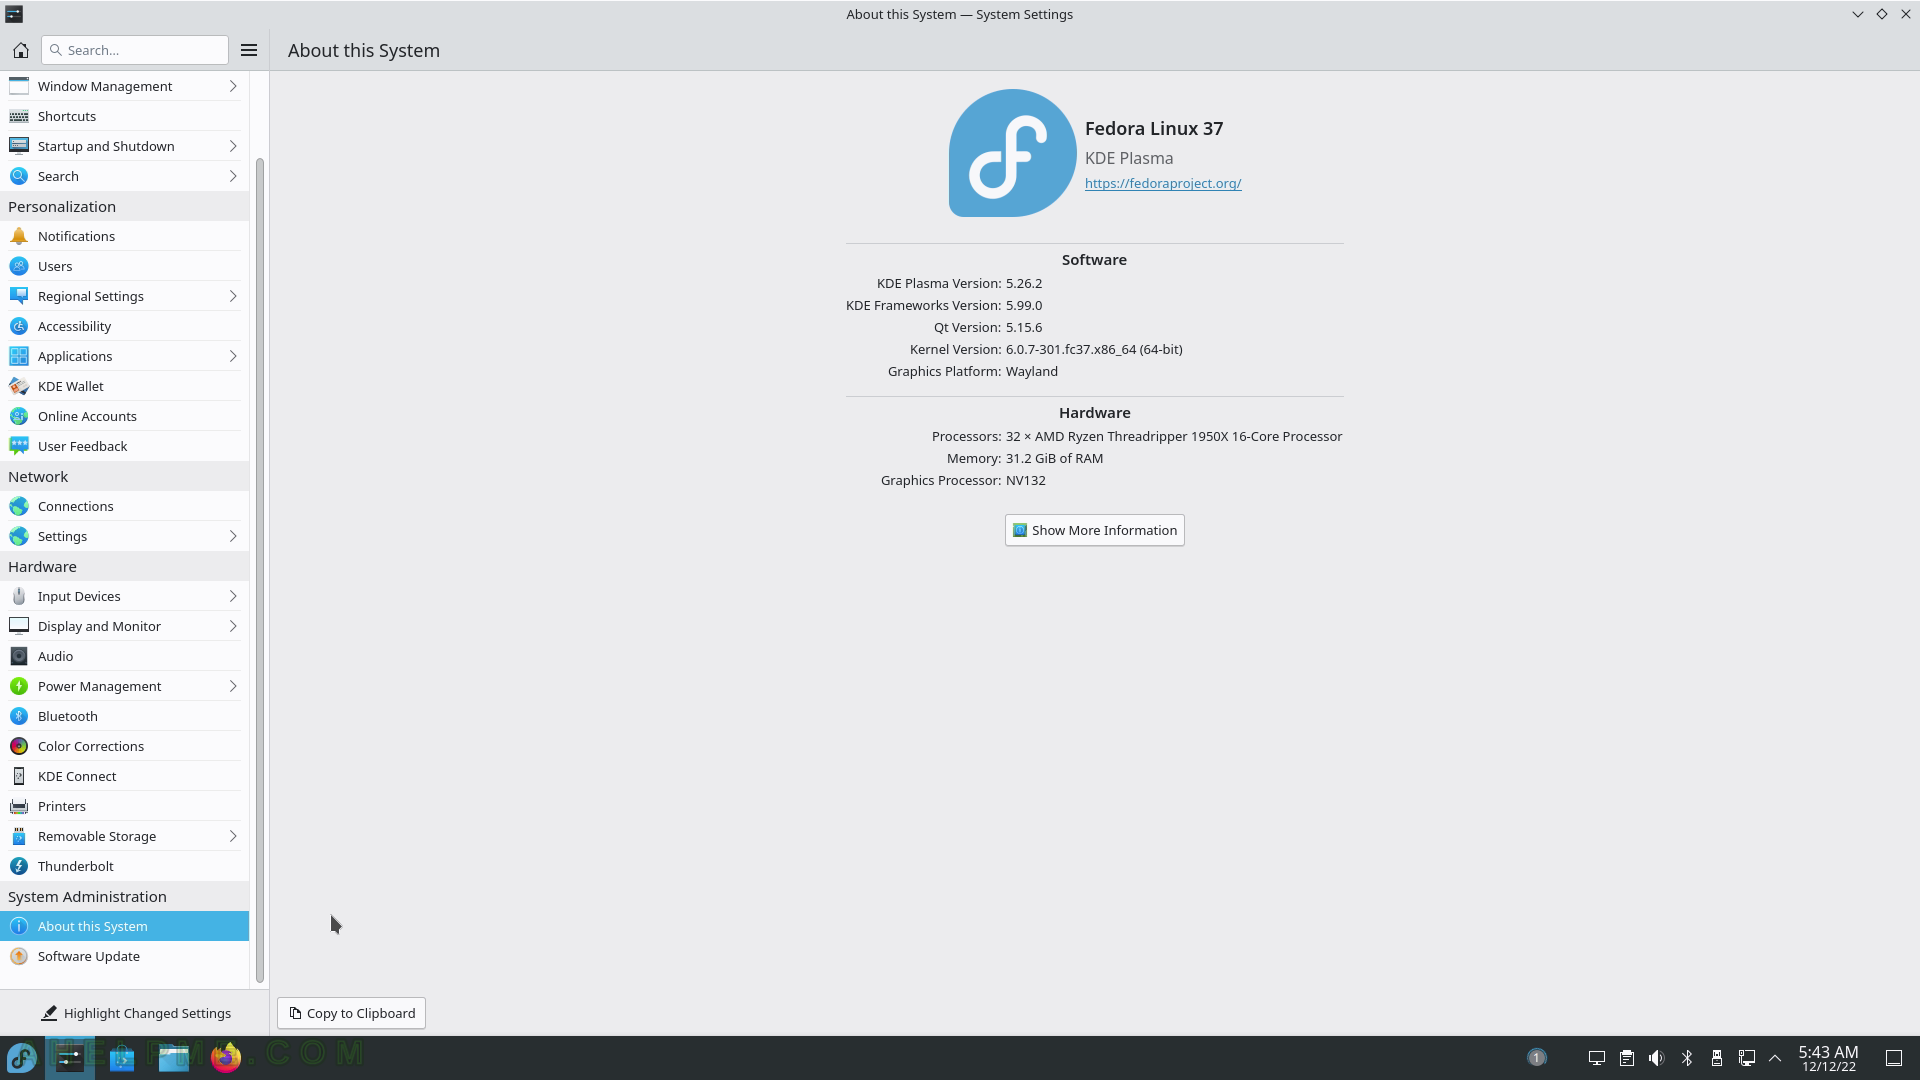Click the Fedora logo image
1920x1080 pixels.
1012,153
